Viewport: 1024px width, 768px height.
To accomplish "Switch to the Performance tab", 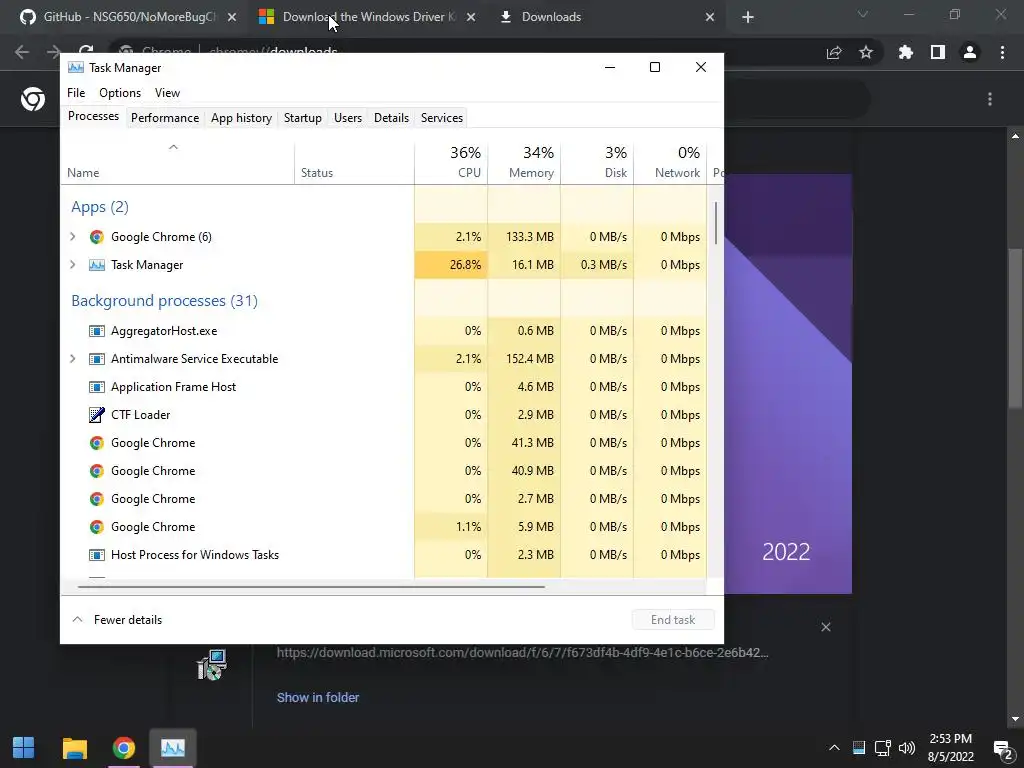I will [165, 118].
